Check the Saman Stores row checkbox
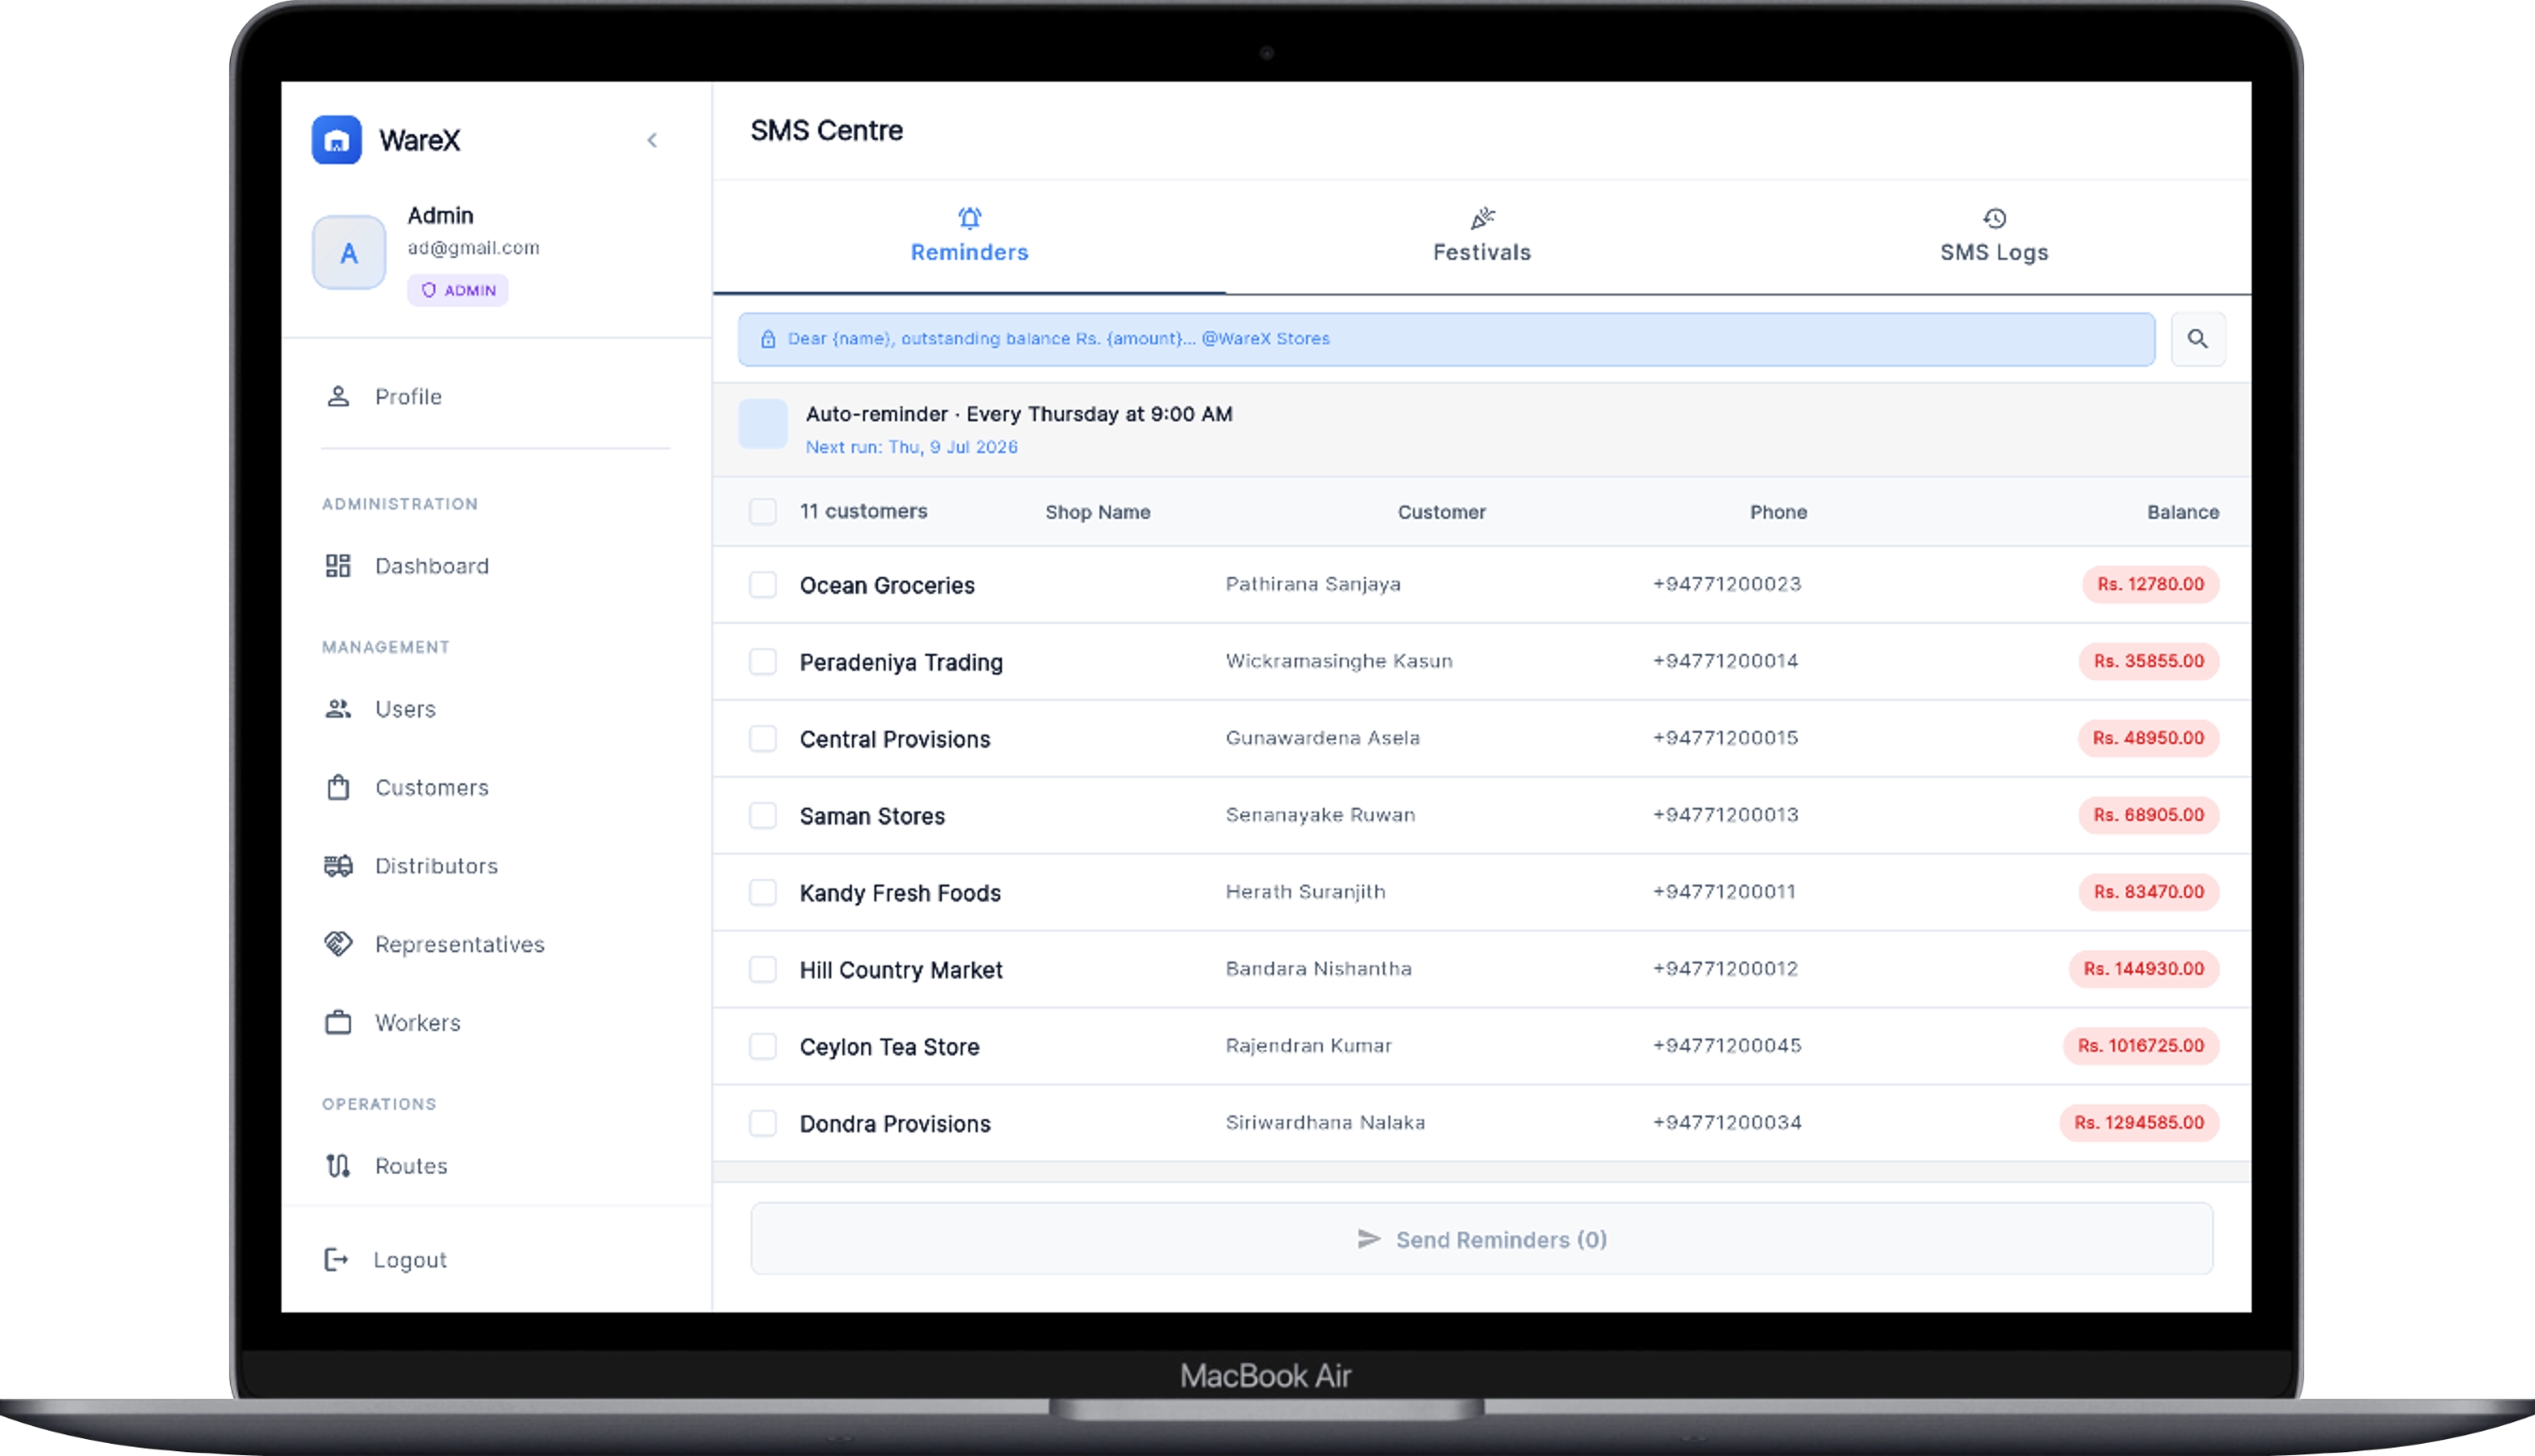2535x1456 pixels. [762, 816]
